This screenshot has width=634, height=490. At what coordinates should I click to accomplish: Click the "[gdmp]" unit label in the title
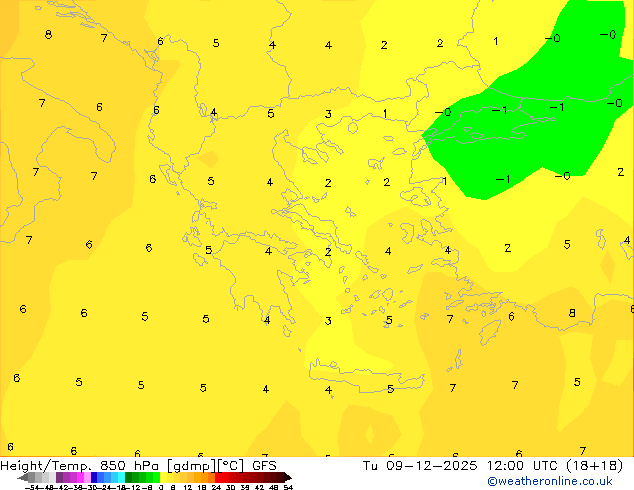[x=192, y=466]
